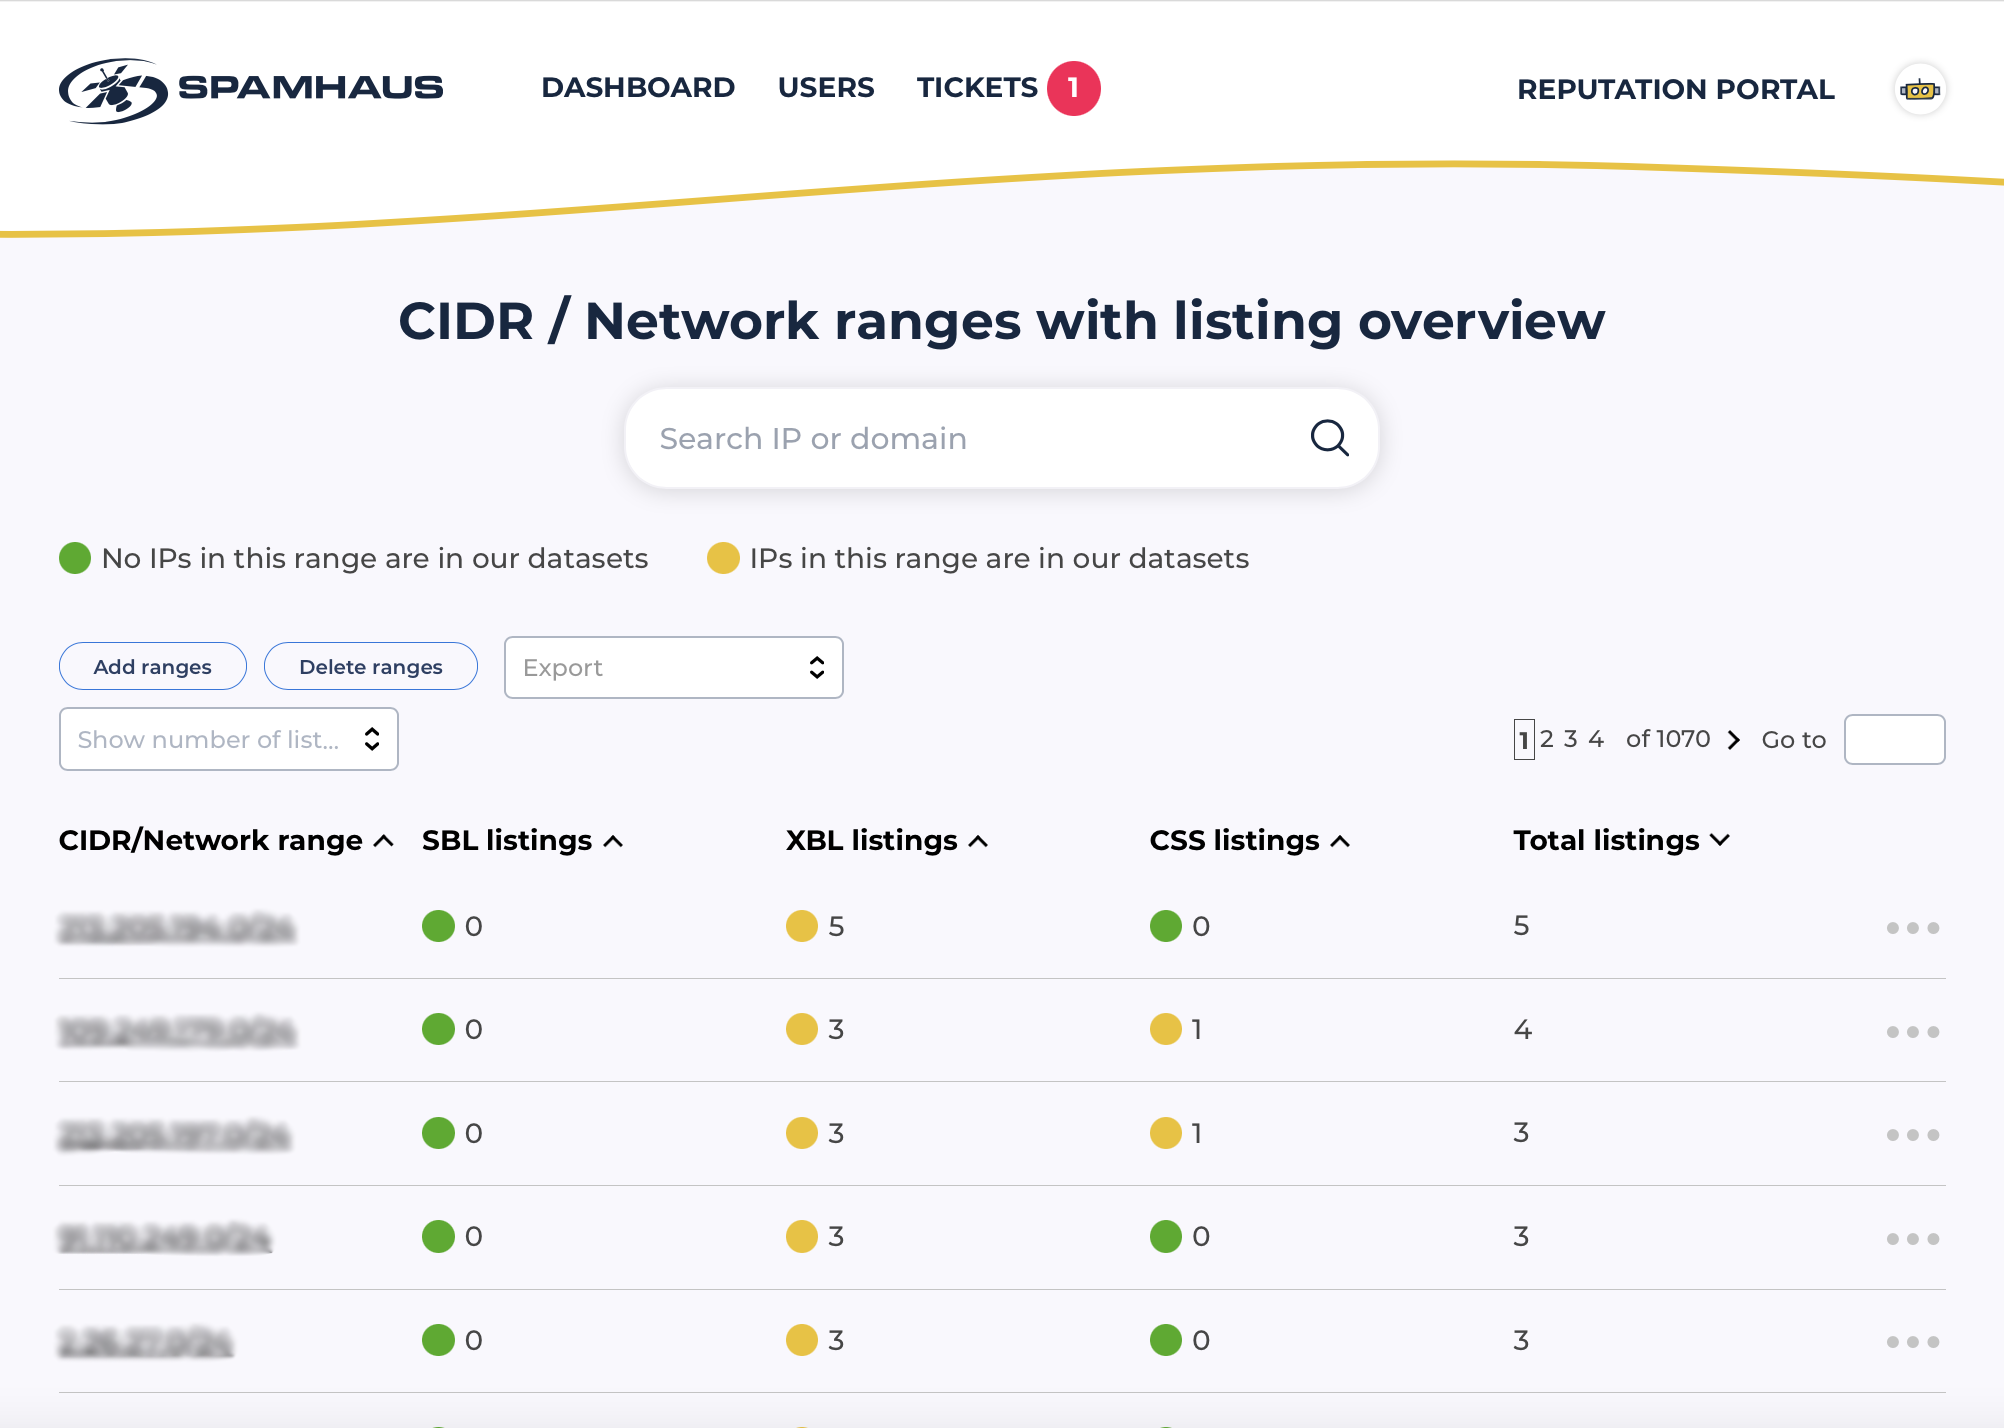Viewport: 2004px width, 1428px height.
Task: Sort by Total listings column
Action: pyautogui.click(x=1620, y=841)
